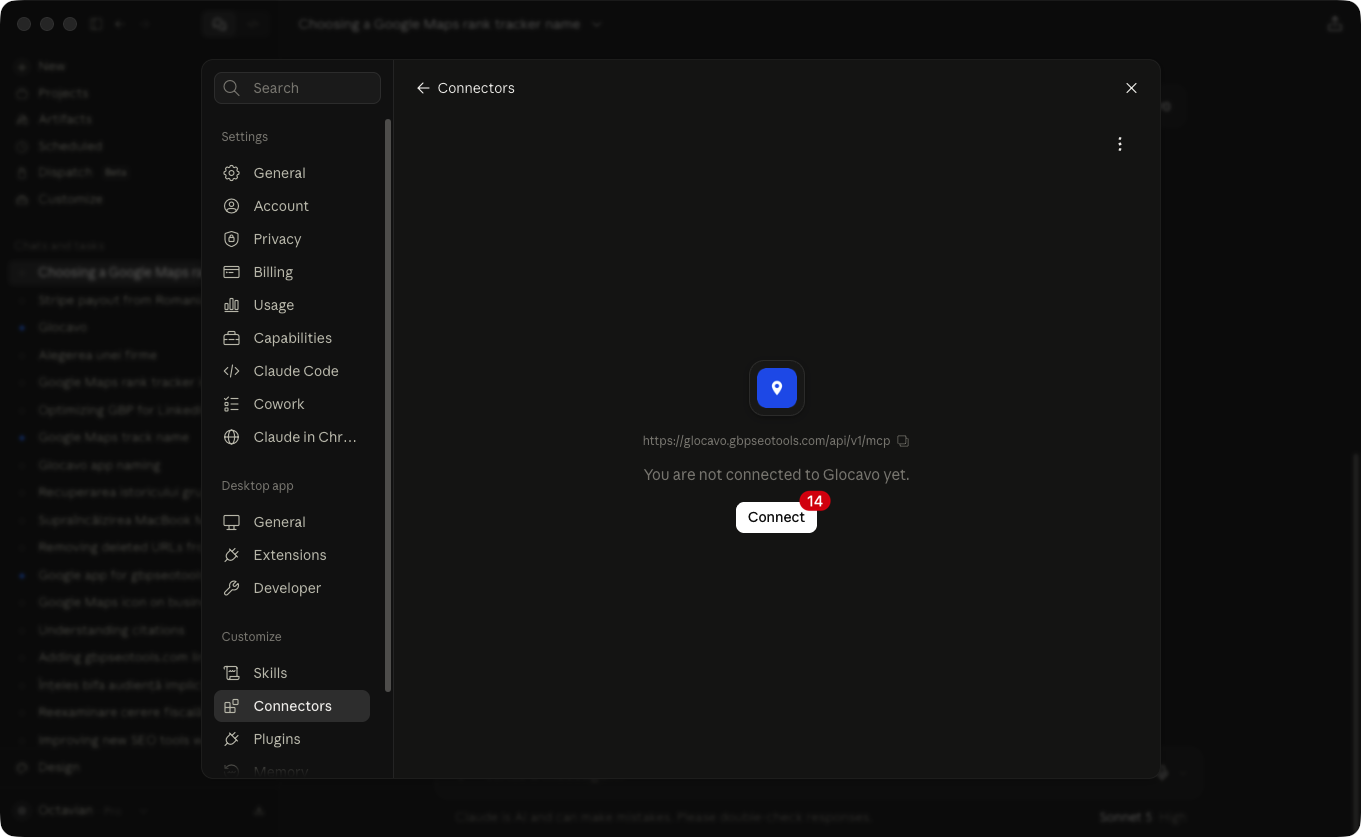Go back using the Connectors back arrow
This screenshot has height=837, width=1361.
pyautogui.click(x=423, y=88)
